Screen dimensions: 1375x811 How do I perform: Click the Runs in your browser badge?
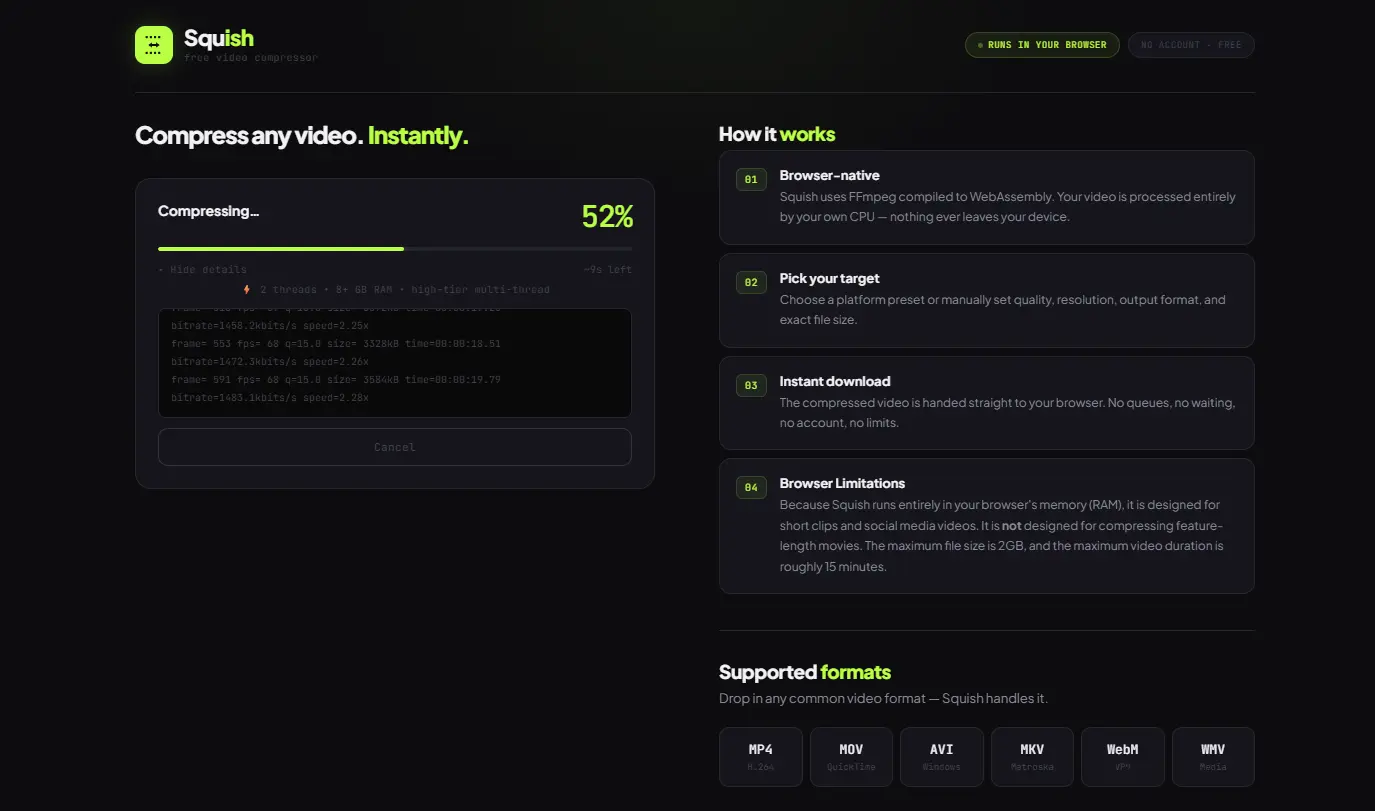point(1042,45)
